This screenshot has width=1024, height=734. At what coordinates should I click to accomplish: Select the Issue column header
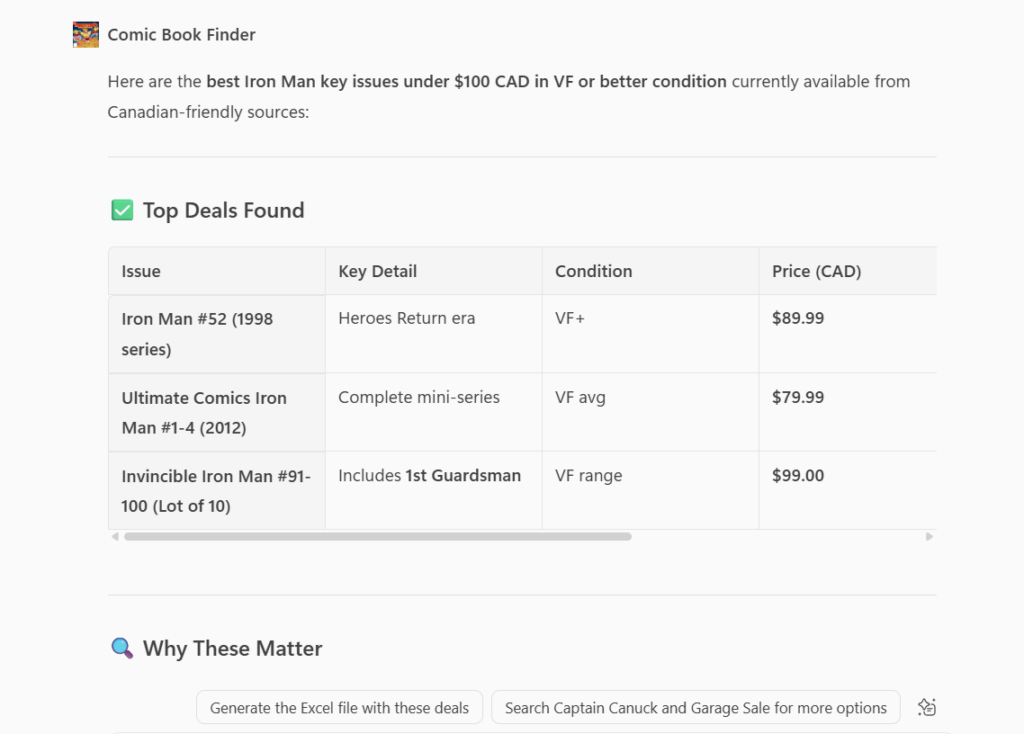pos(141,271)
